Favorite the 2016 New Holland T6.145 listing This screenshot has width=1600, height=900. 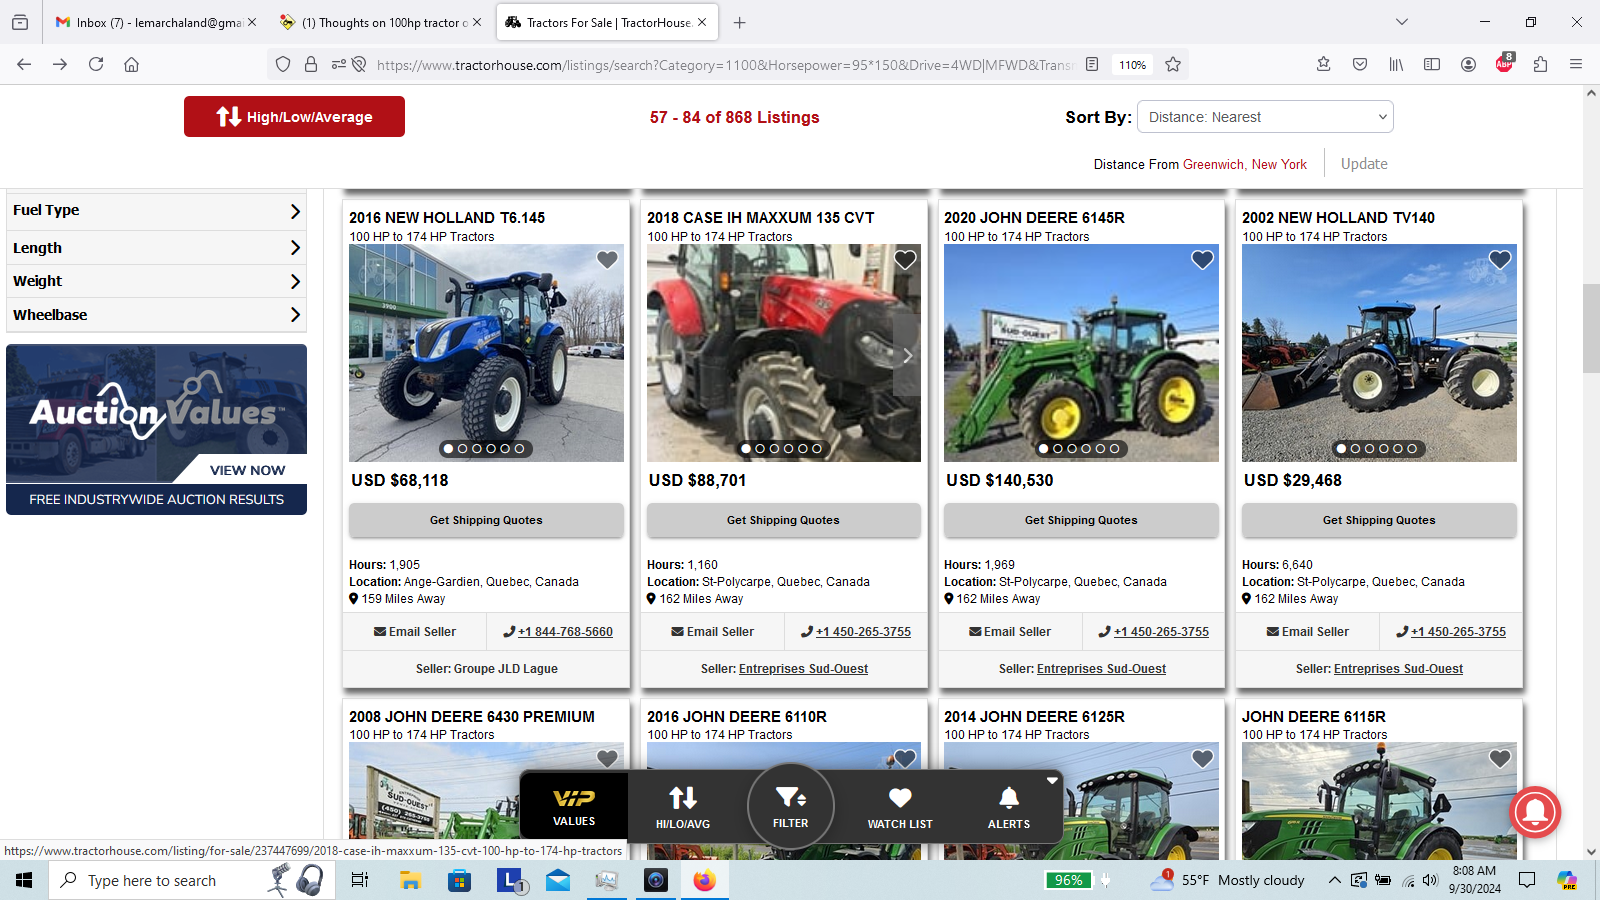tap(607, 260)
